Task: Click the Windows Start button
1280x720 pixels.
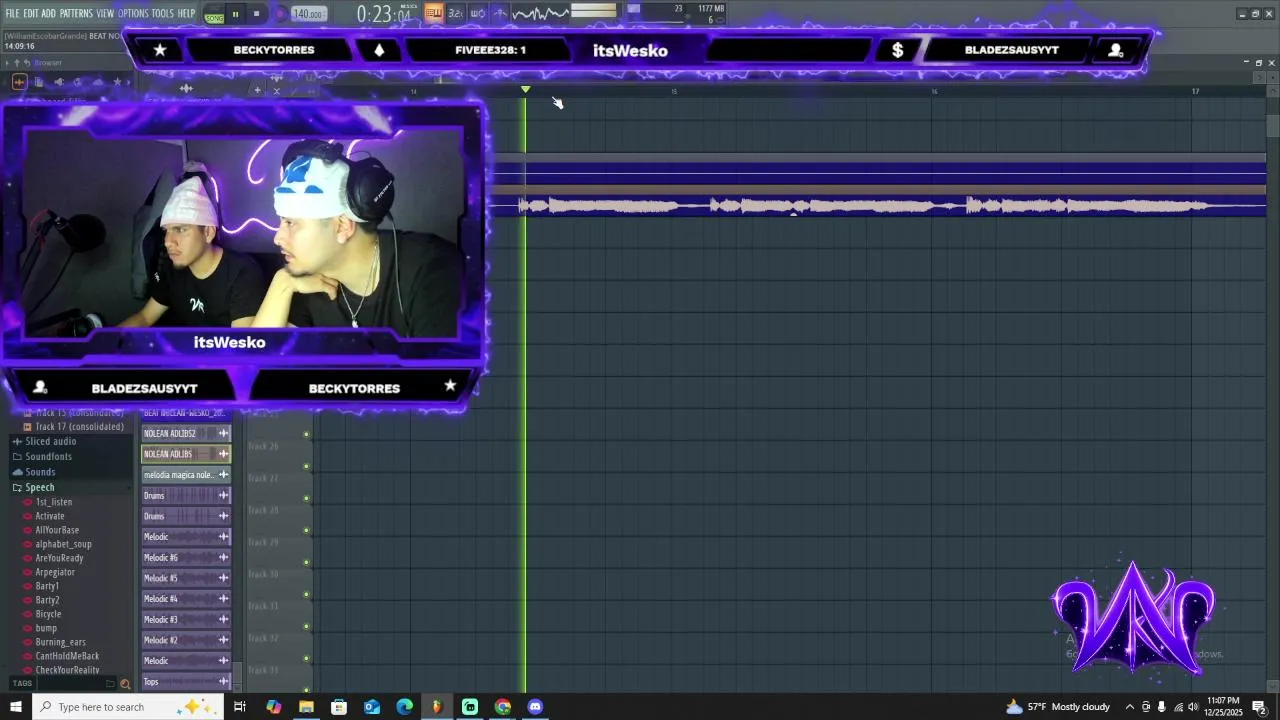Action: click(x=15, y=707)
